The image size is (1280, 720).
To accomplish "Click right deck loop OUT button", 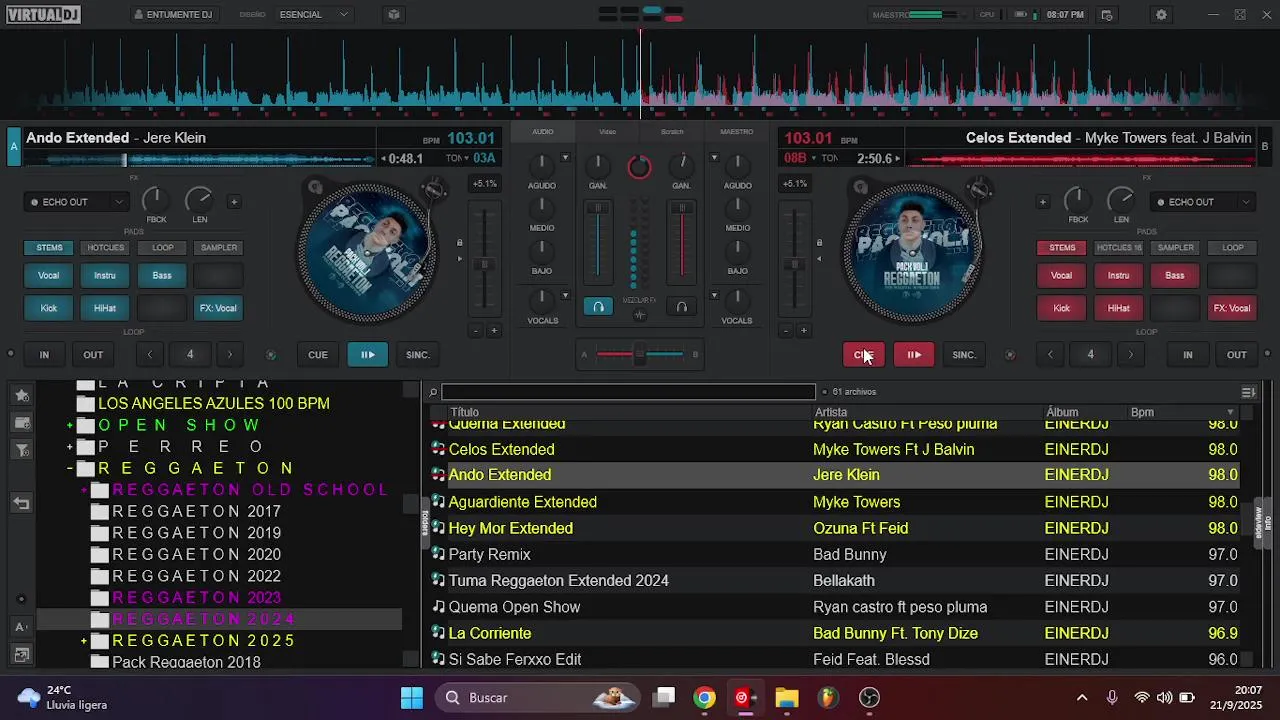I will tap(1237, 355).
